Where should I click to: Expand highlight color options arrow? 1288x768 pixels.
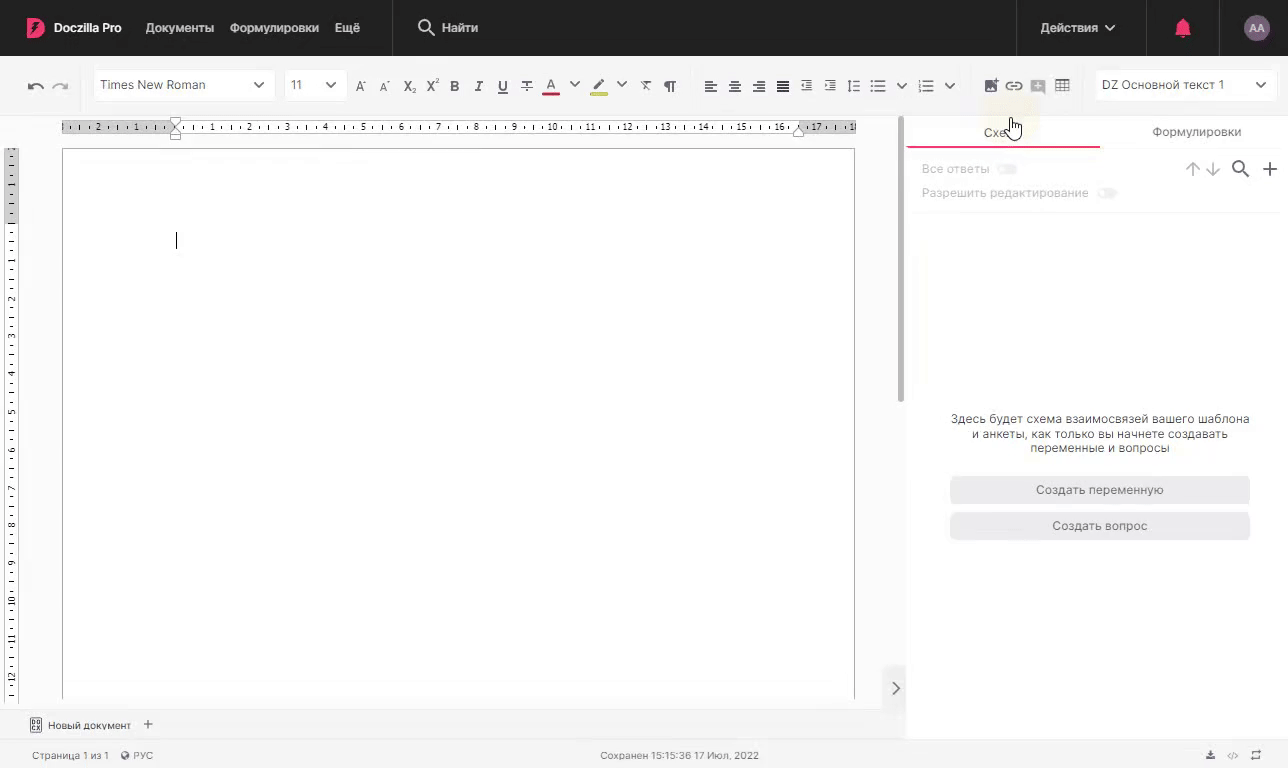622,85
